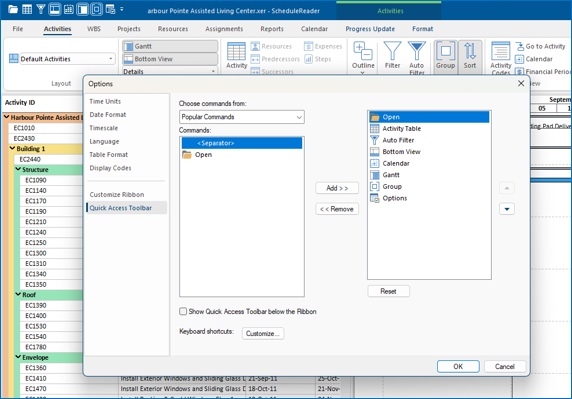Click the Group icon in title bar toolbar
572x399 pixels.
coord(96,9)
